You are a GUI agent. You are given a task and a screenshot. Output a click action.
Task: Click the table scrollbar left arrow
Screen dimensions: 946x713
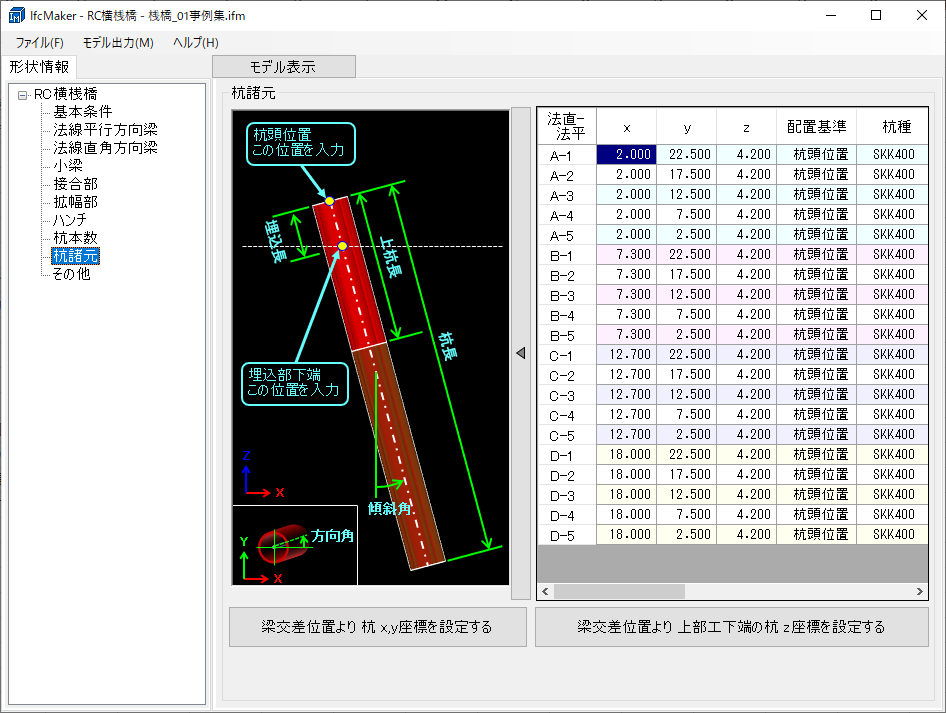coord(545,592)
